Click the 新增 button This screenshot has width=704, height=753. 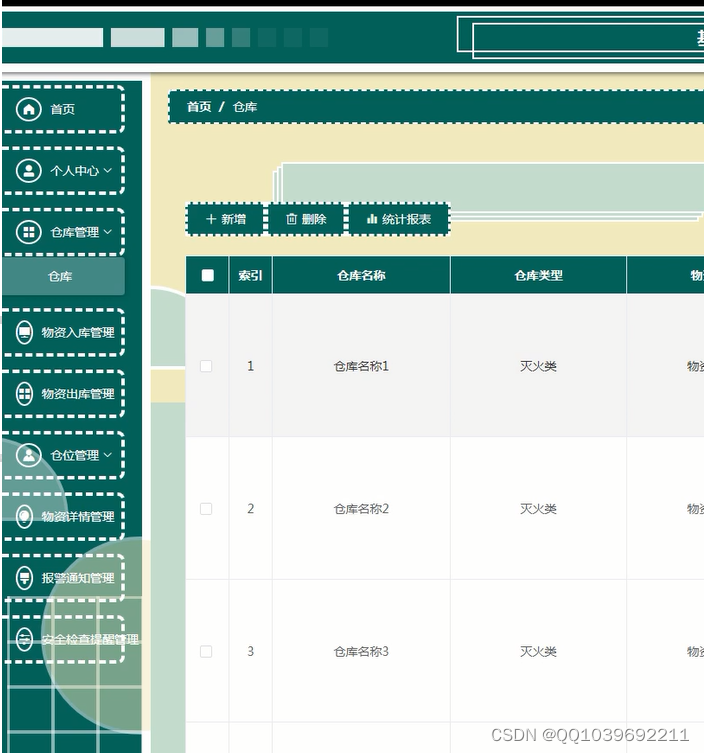226,219
